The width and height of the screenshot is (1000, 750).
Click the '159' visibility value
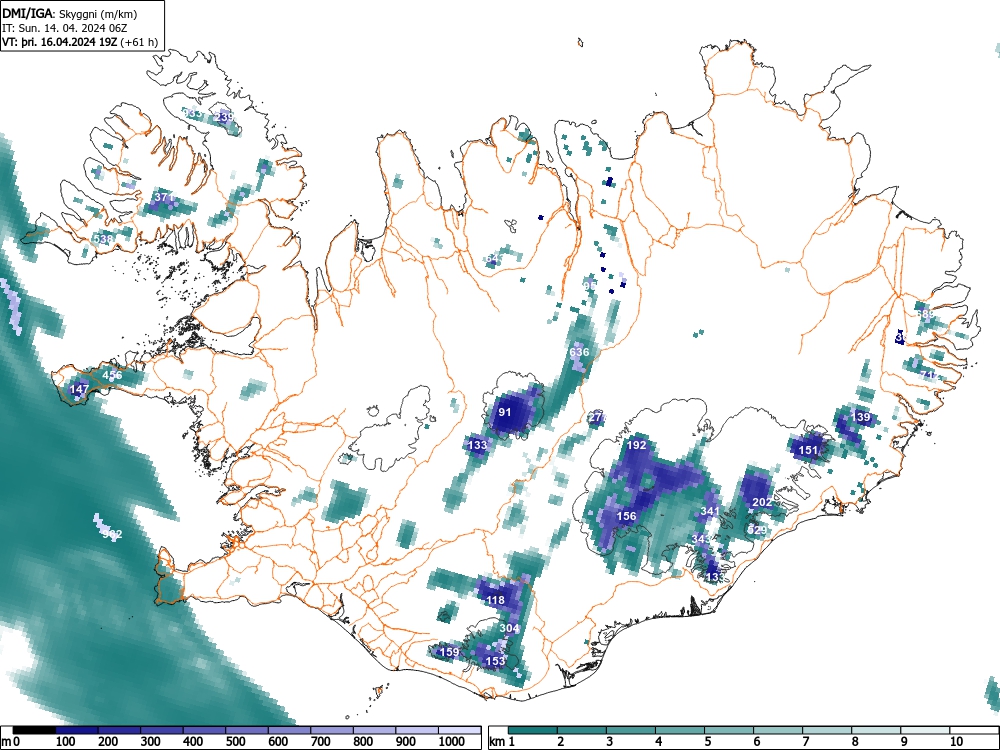(450, 652)
